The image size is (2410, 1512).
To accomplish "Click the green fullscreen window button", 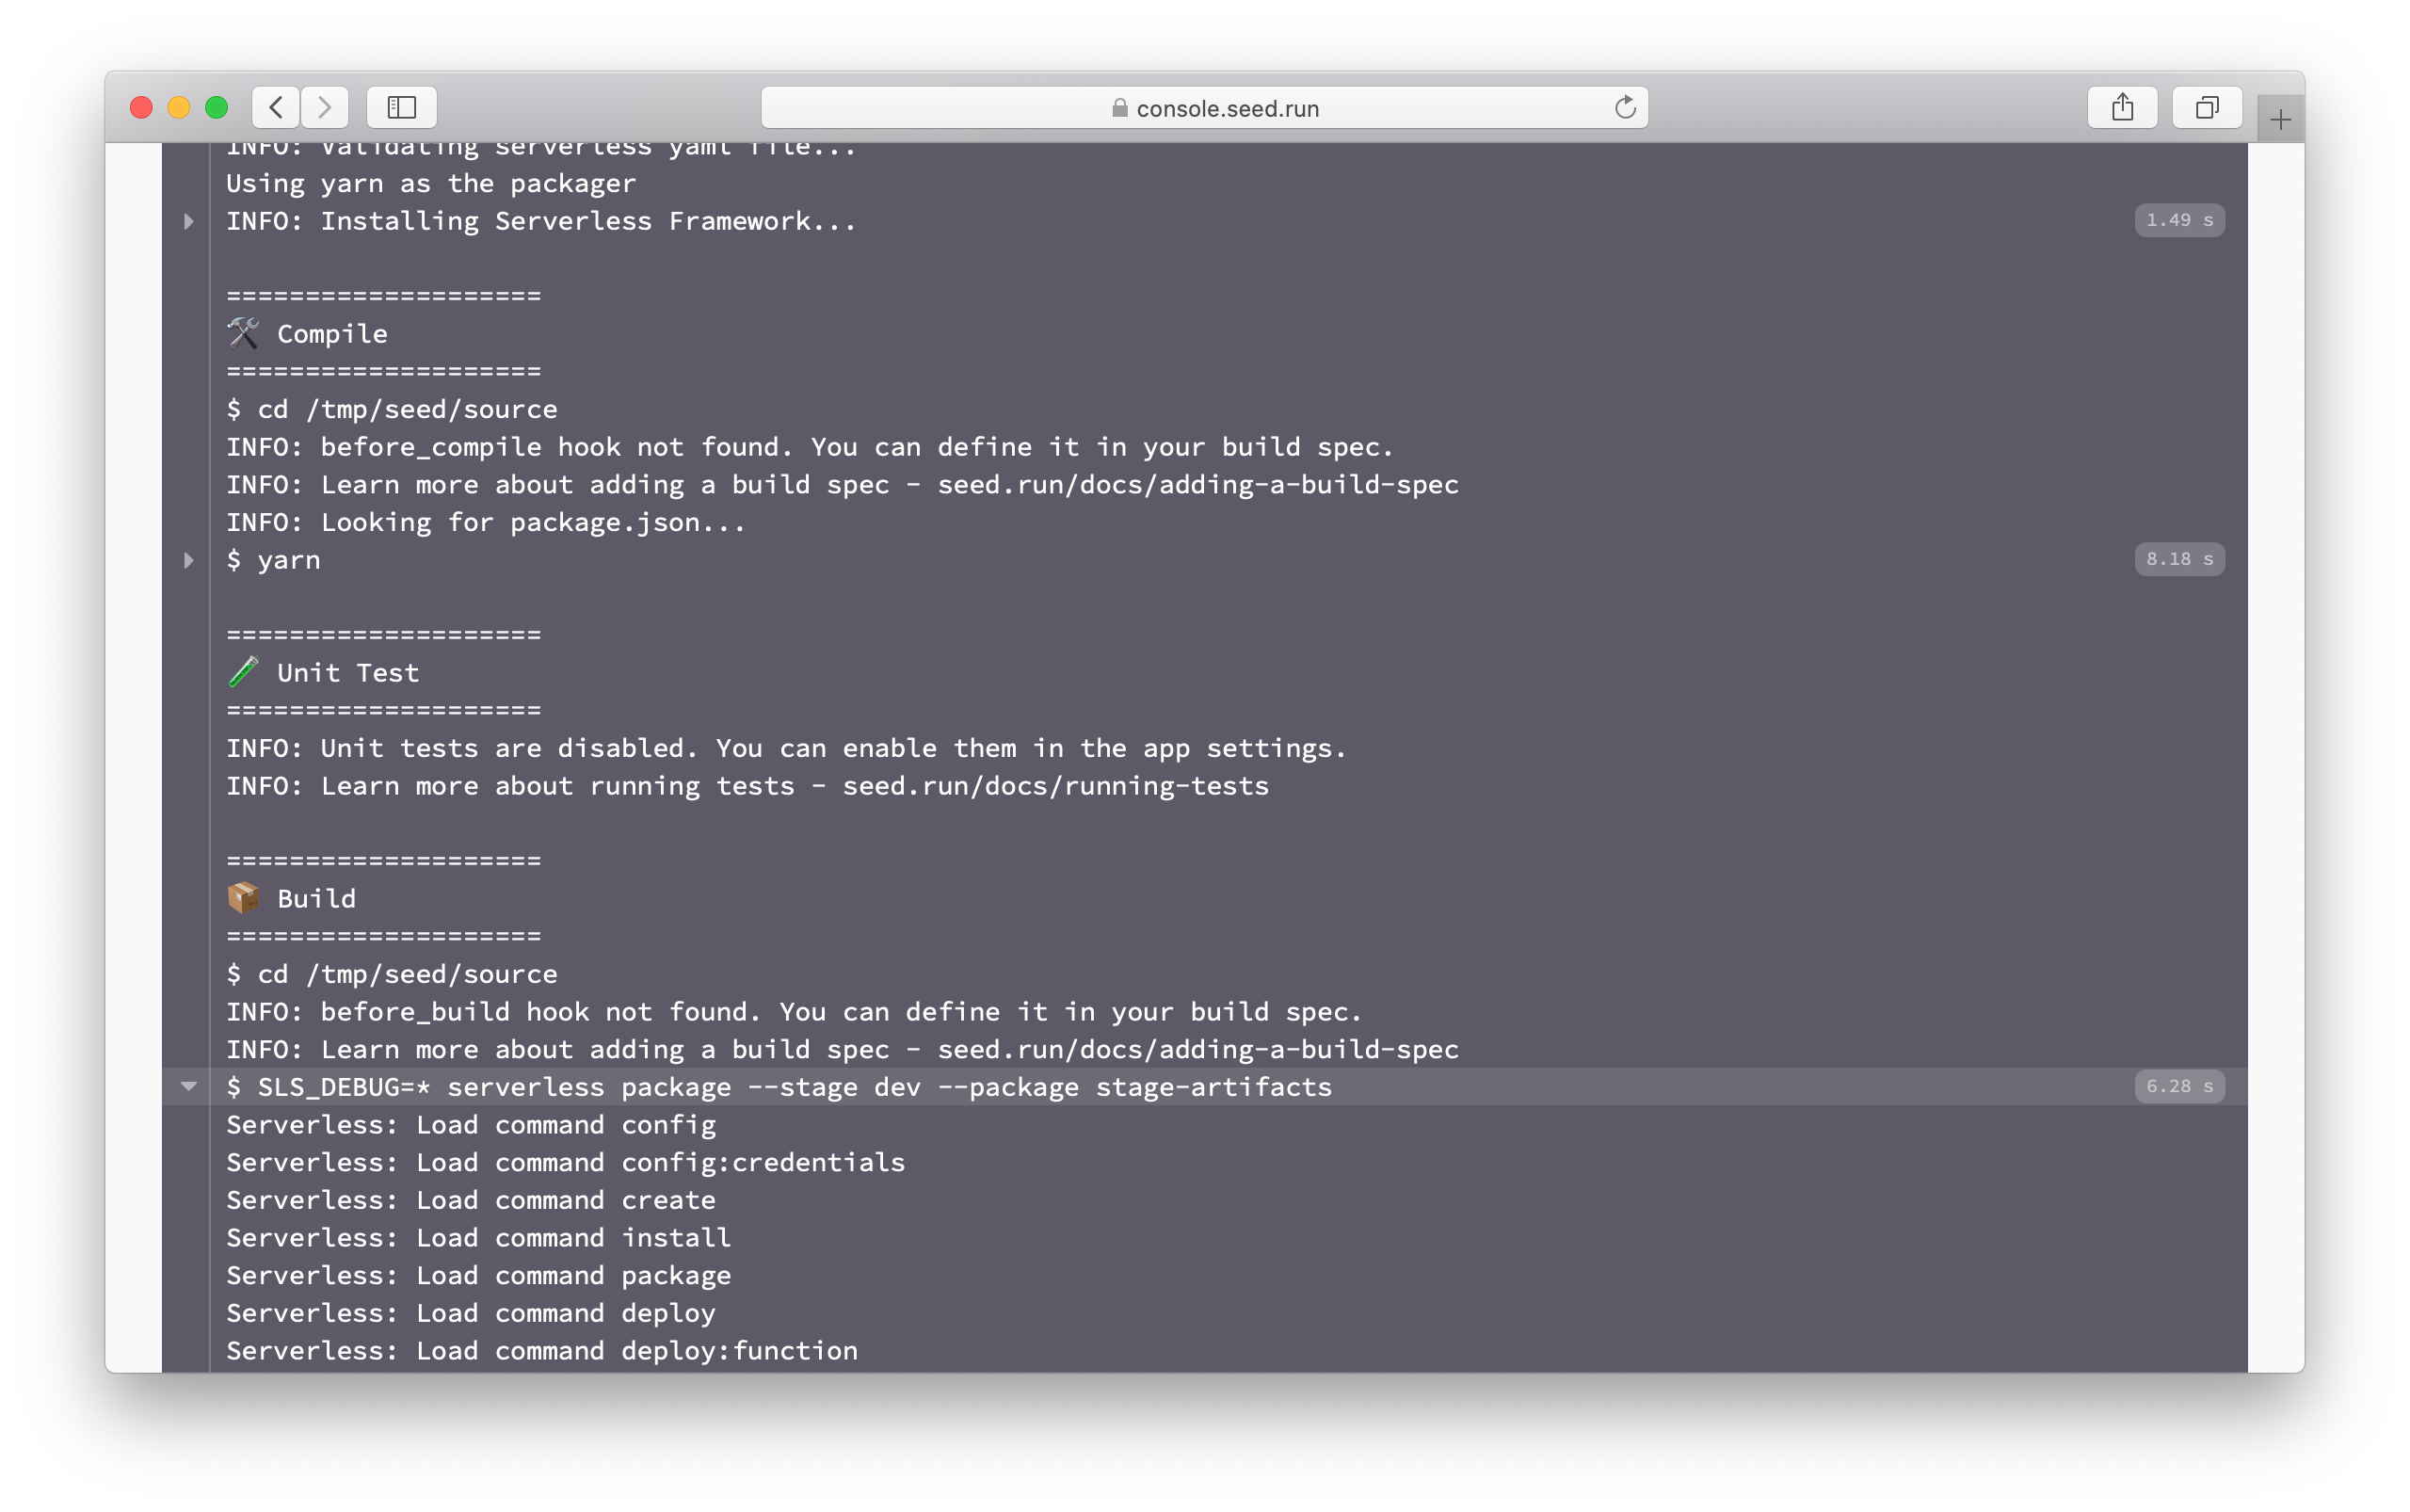I will point(216,107).
